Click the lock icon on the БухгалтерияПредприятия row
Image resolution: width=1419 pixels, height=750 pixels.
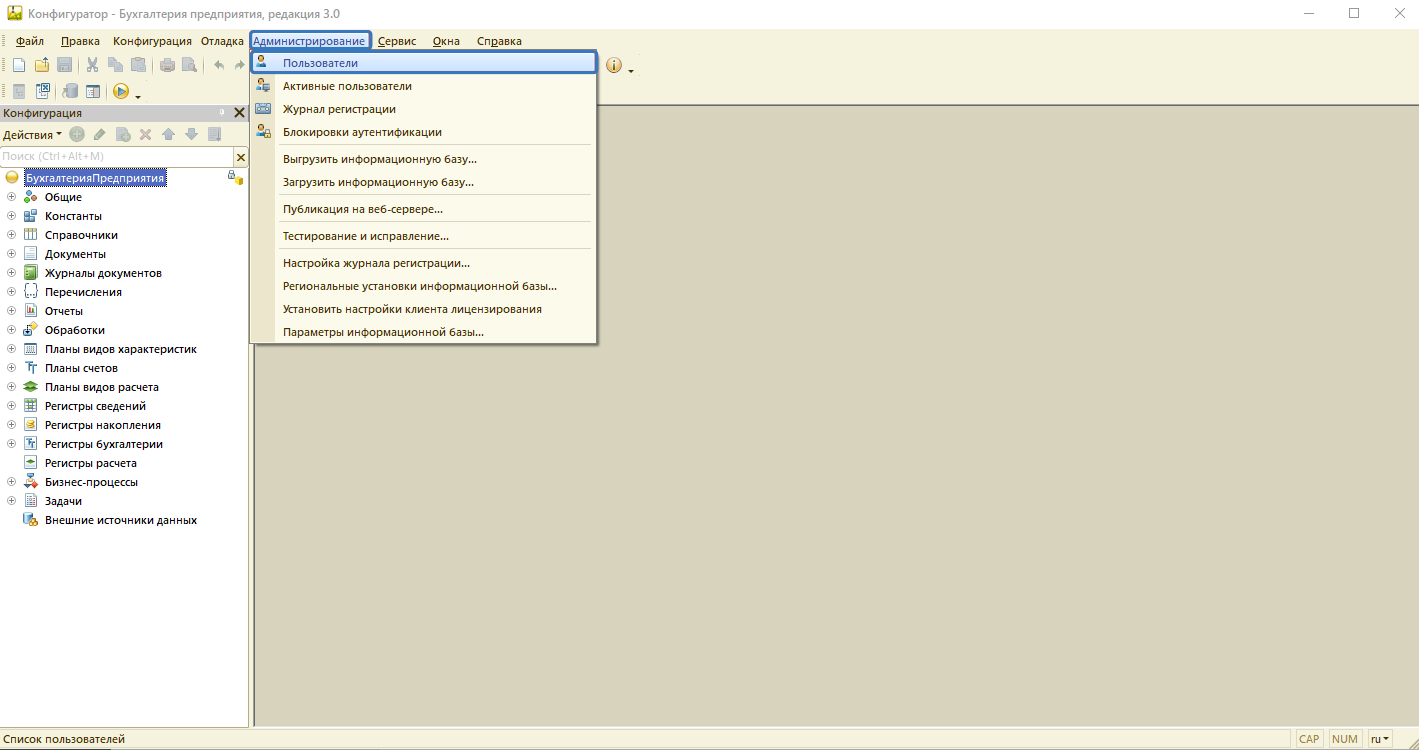point(232,177)
